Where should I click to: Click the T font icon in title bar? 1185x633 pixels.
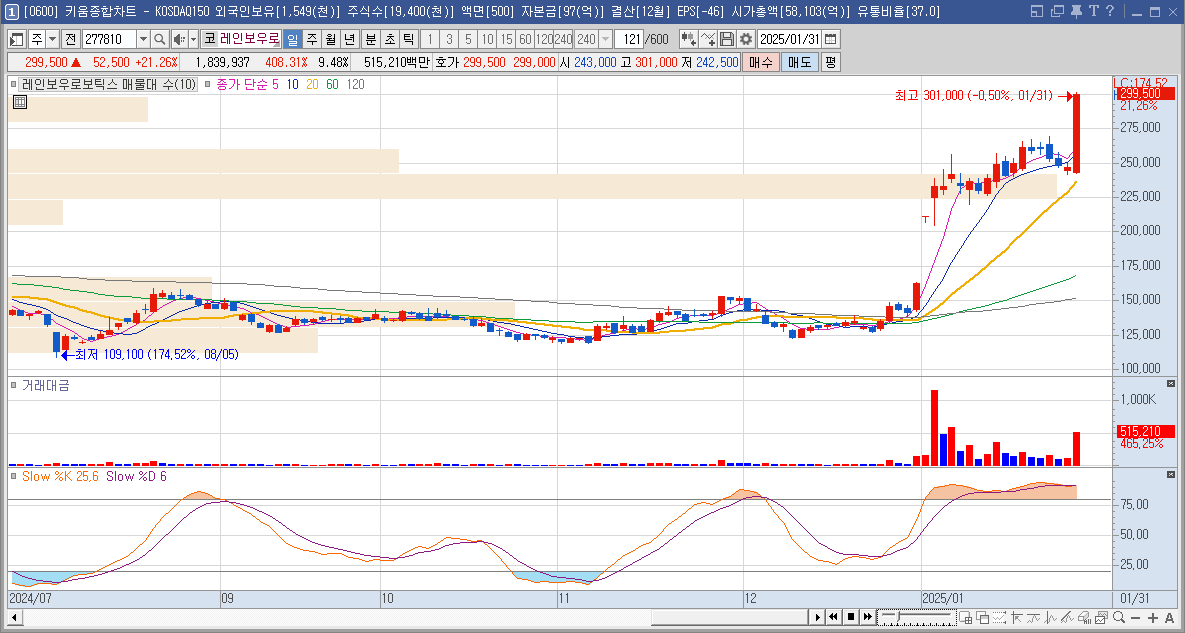pos(1094,11)
